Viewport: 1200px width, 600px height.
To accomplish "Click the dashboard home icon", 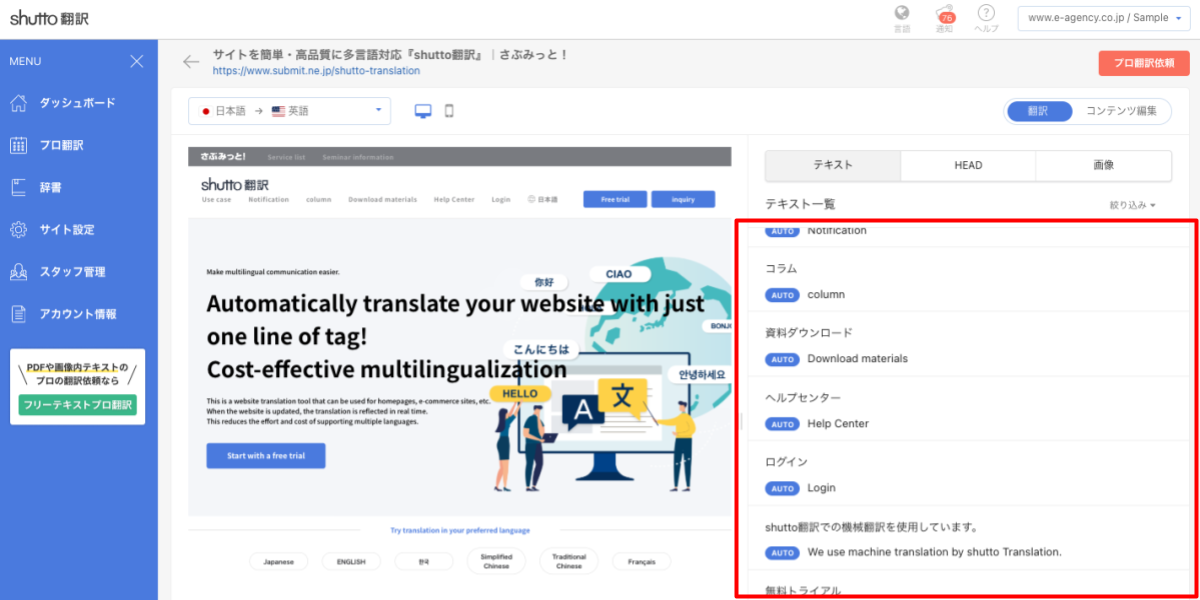I will click(x=18, y=103).
